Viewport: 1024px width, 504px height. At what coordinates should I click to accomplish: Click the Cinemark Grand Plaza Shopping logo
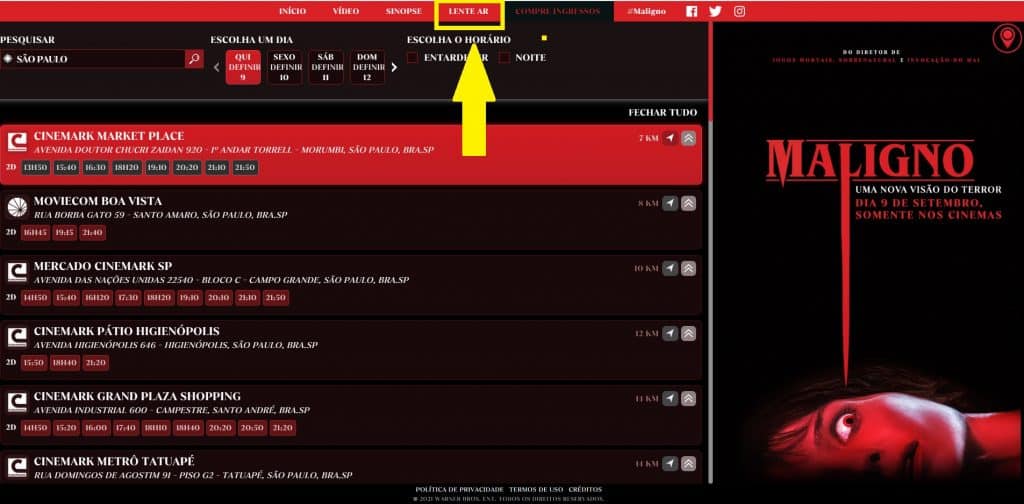click(17, 402)
